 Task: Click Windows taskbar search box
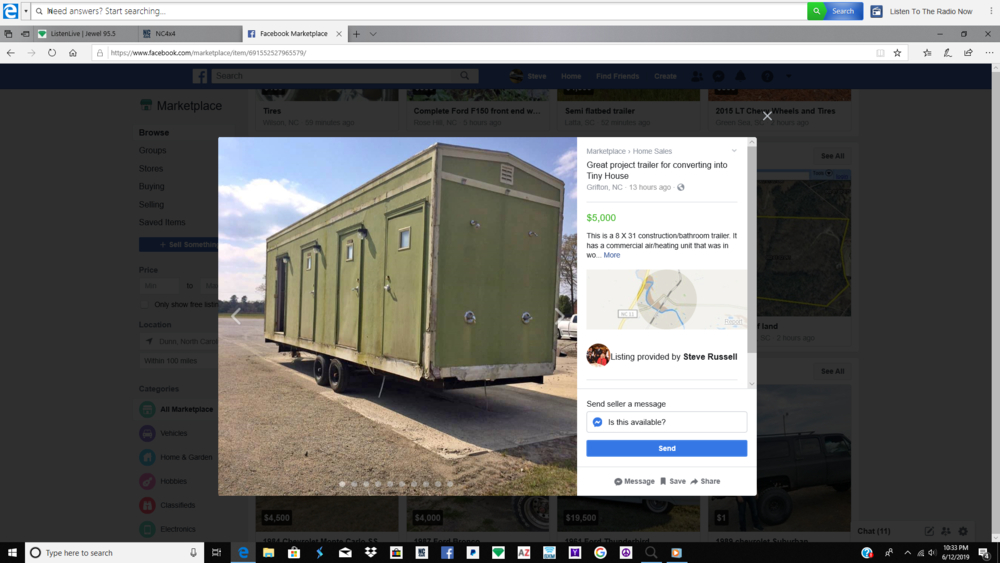click(x=115, y=553)
